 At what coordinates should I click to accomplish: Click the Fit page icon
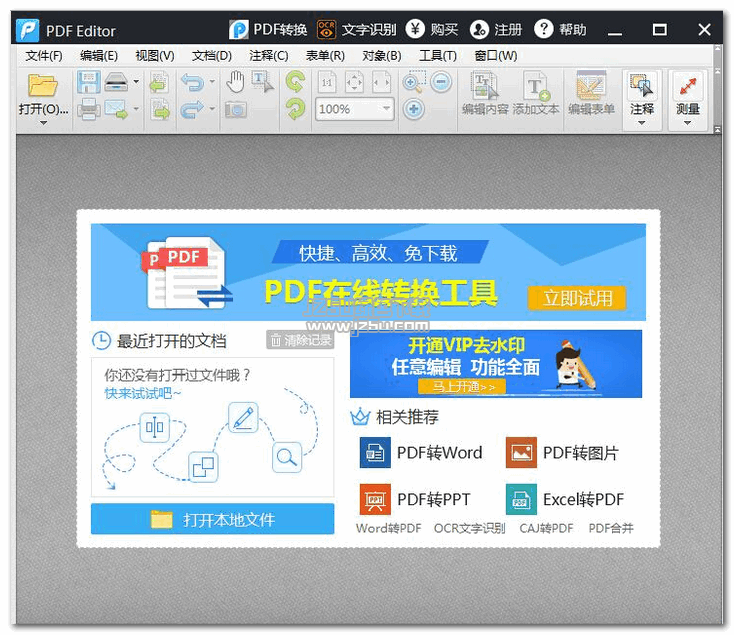click(354, 82)
